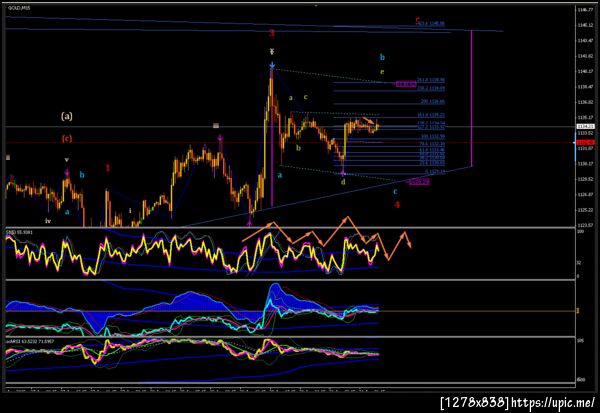Select the 100 Fibonacci level label
The width and height of the screenshot is (600, 413).
[433, 137]
